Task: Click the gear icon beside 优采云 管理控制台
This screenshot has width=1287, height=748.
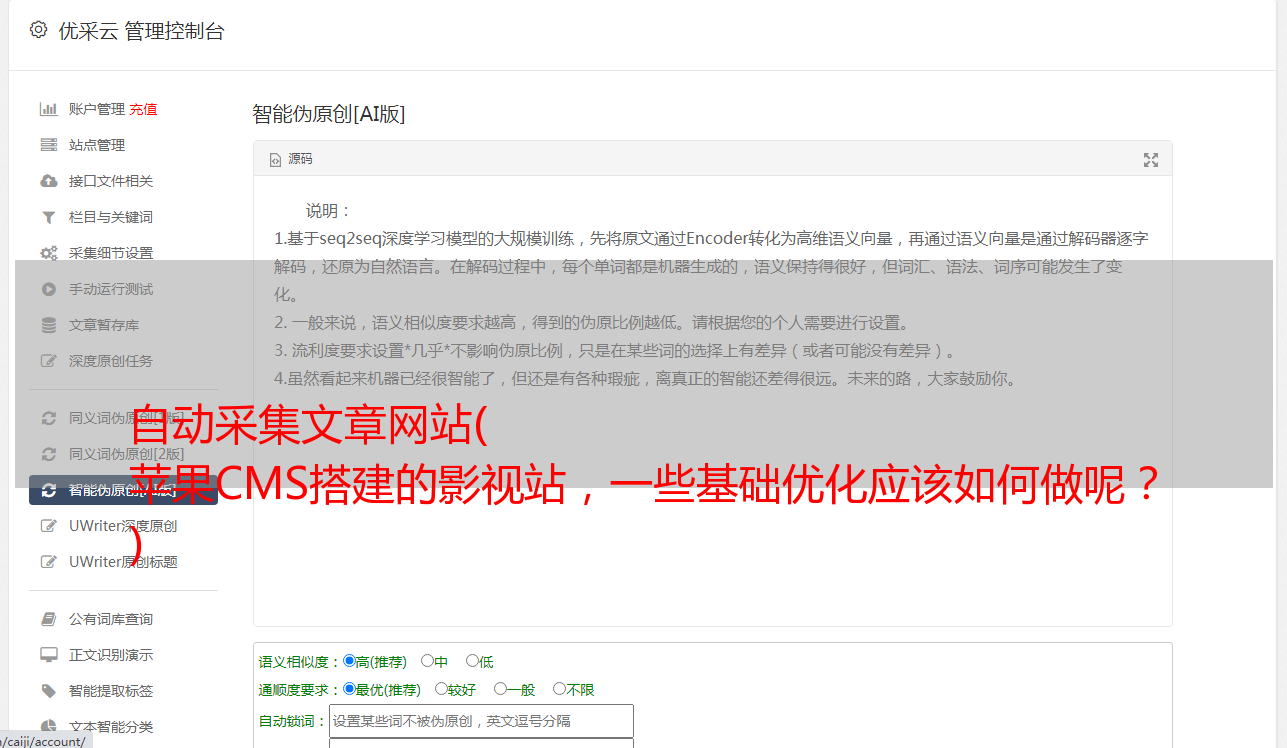Action: point(38,30)
